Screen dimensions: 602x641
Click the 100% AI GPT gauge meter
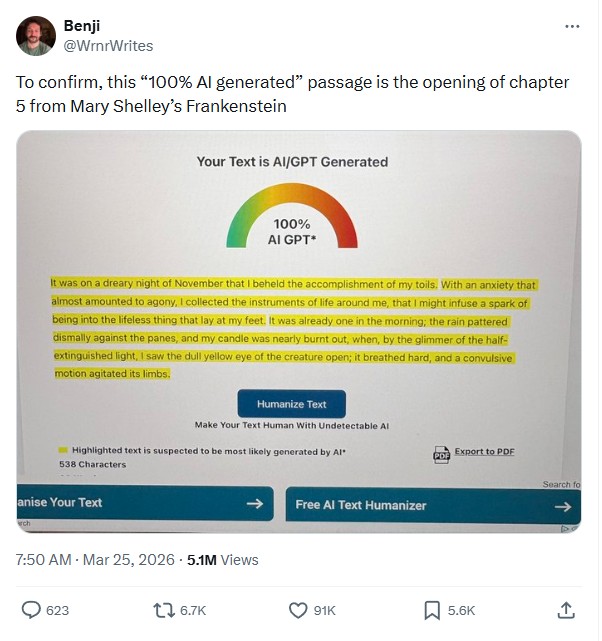[292, 220]
